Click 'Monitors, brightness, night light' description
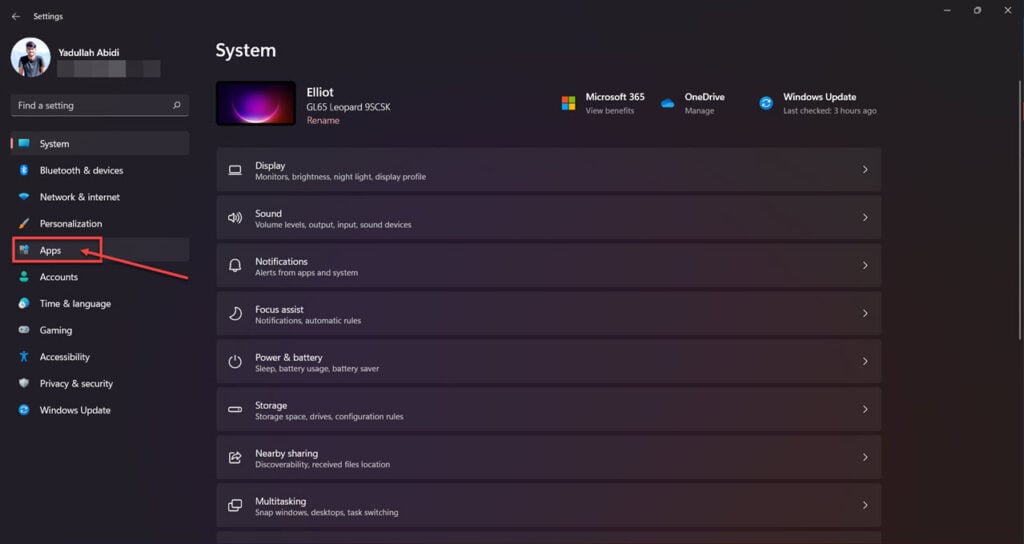 tap(340, 177)
